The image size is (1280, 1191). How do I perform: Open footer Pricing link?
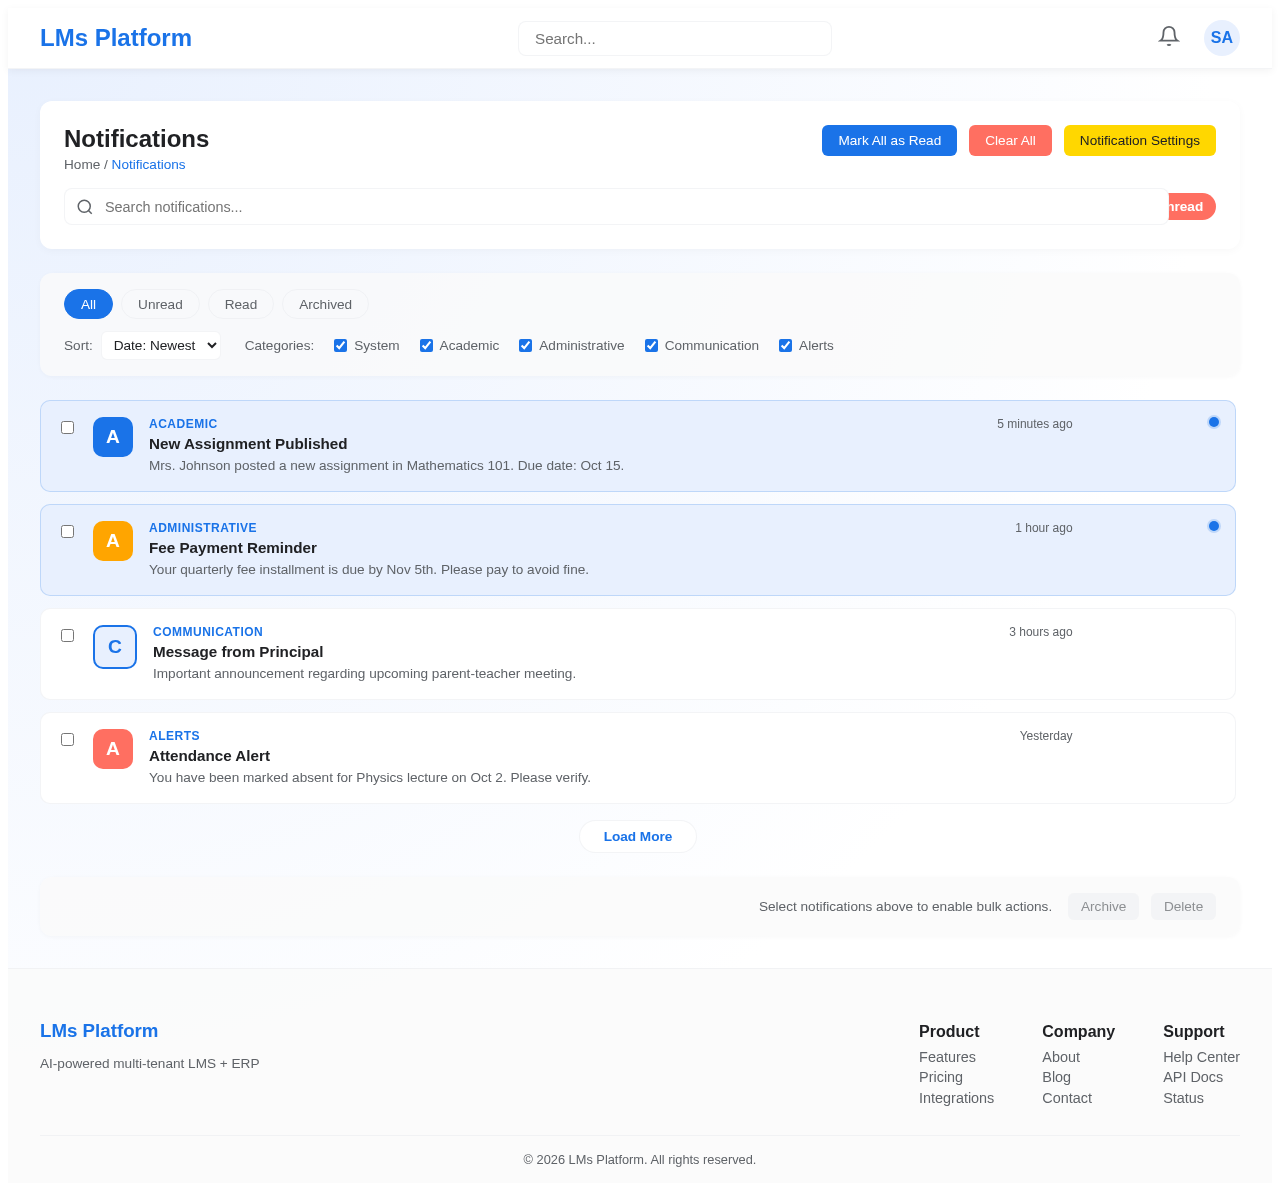click(x=941, y=1077)
